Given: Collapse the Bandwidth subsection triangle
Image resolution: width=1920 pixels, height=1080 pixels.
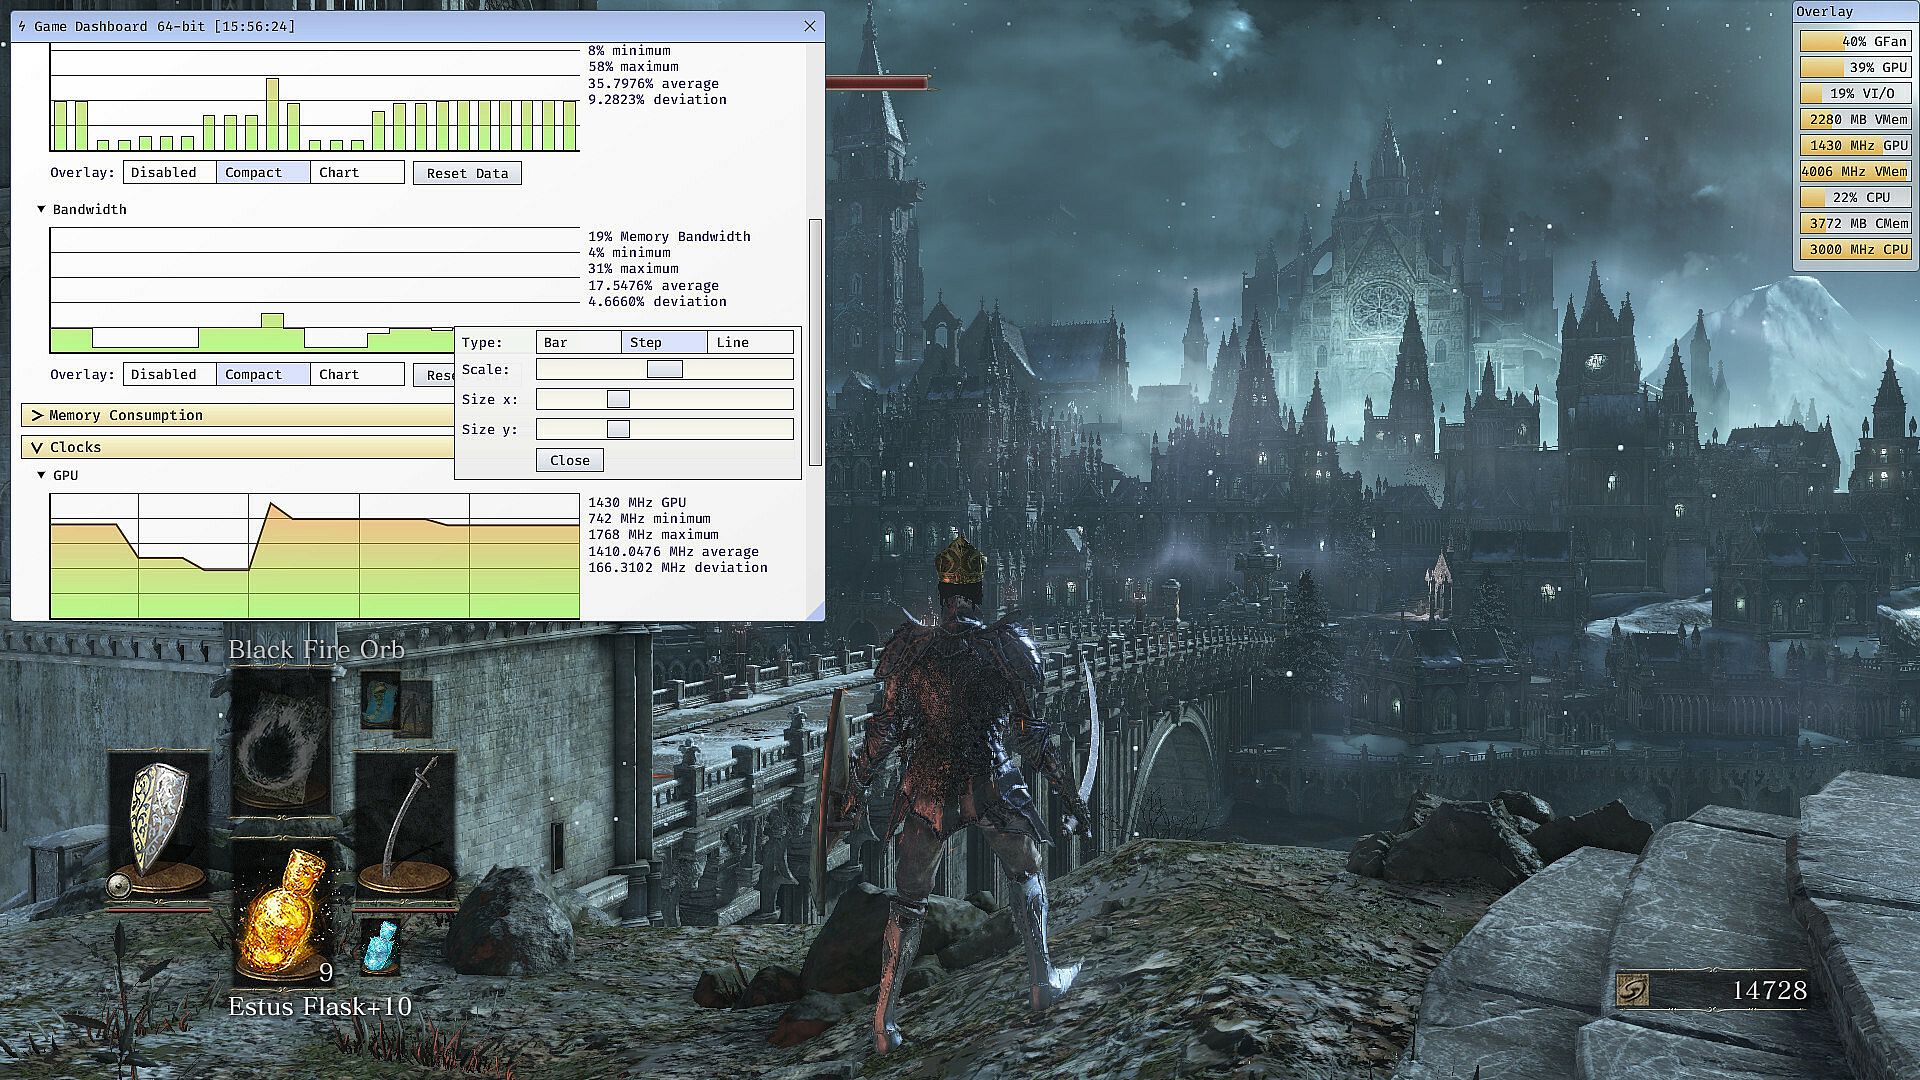Looking at the screenshot, I should 41,209.
